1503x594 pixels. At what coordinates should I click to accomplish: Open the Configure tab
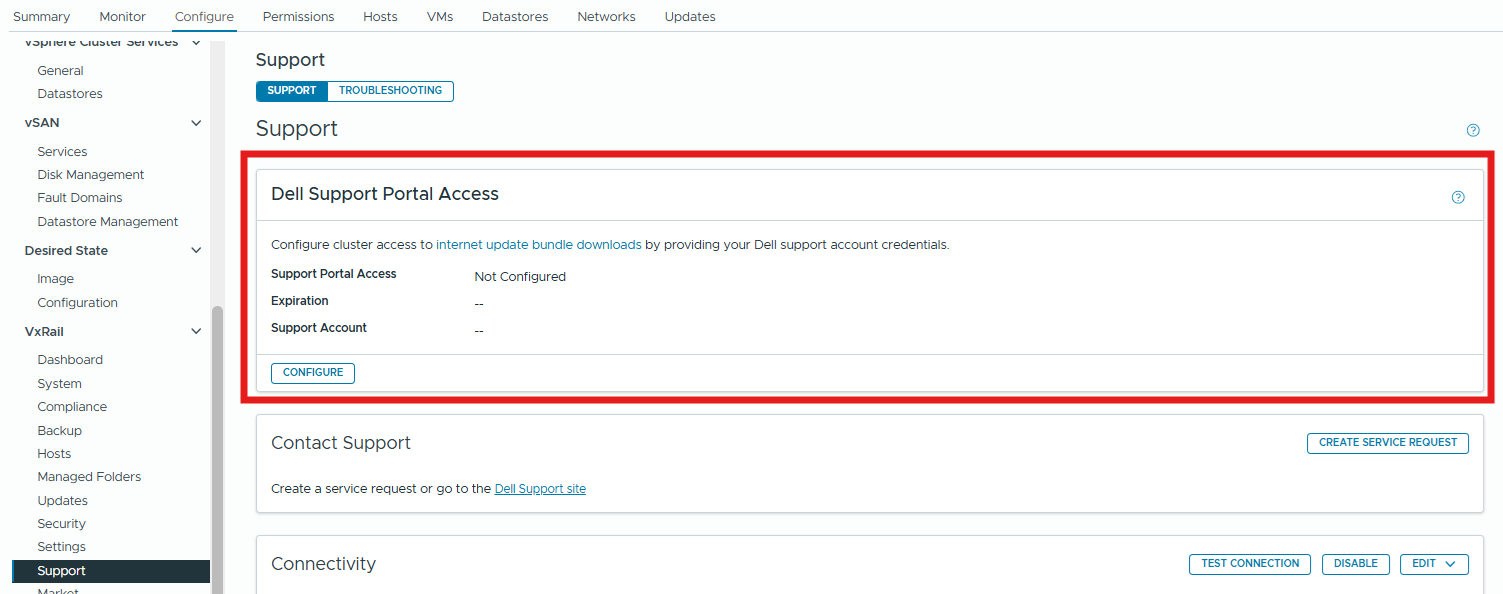(204, 16)
